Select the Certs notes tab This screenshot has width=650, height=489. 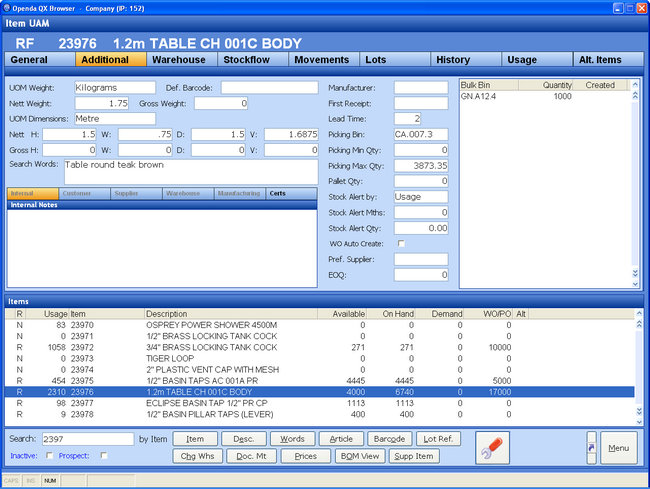click(x=291, y=194)
